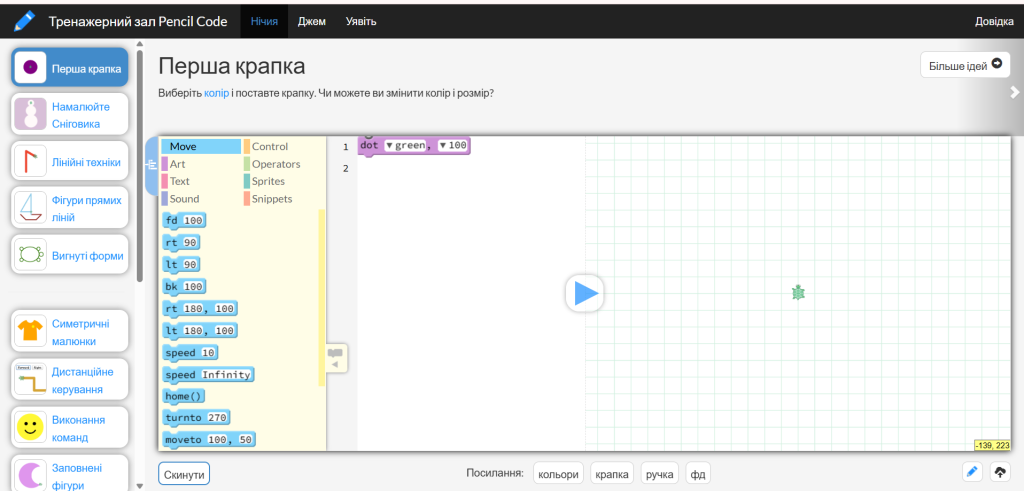Screen dimensions: 1024x491
Task: Select the Sound block category
Action: click(x=200, y=198)
